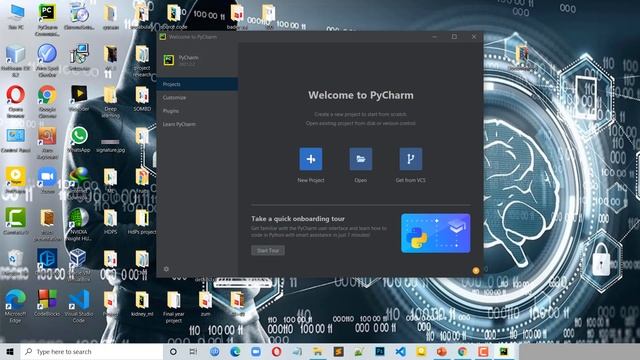
Task: Click the Get from VCS branch icon
Action: coord(411,159)
